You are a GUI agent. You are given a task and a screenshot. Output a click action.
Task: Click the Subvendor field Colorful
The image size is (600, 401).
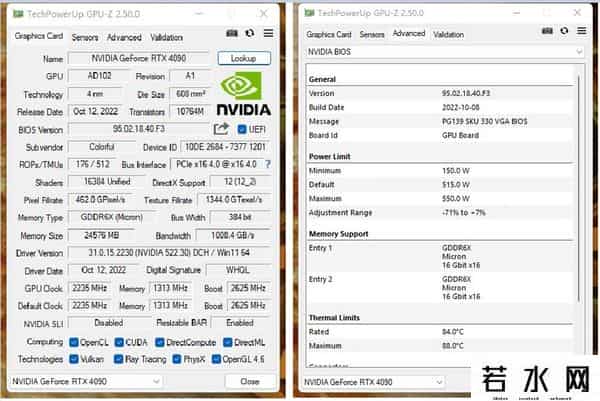point(101,147)
